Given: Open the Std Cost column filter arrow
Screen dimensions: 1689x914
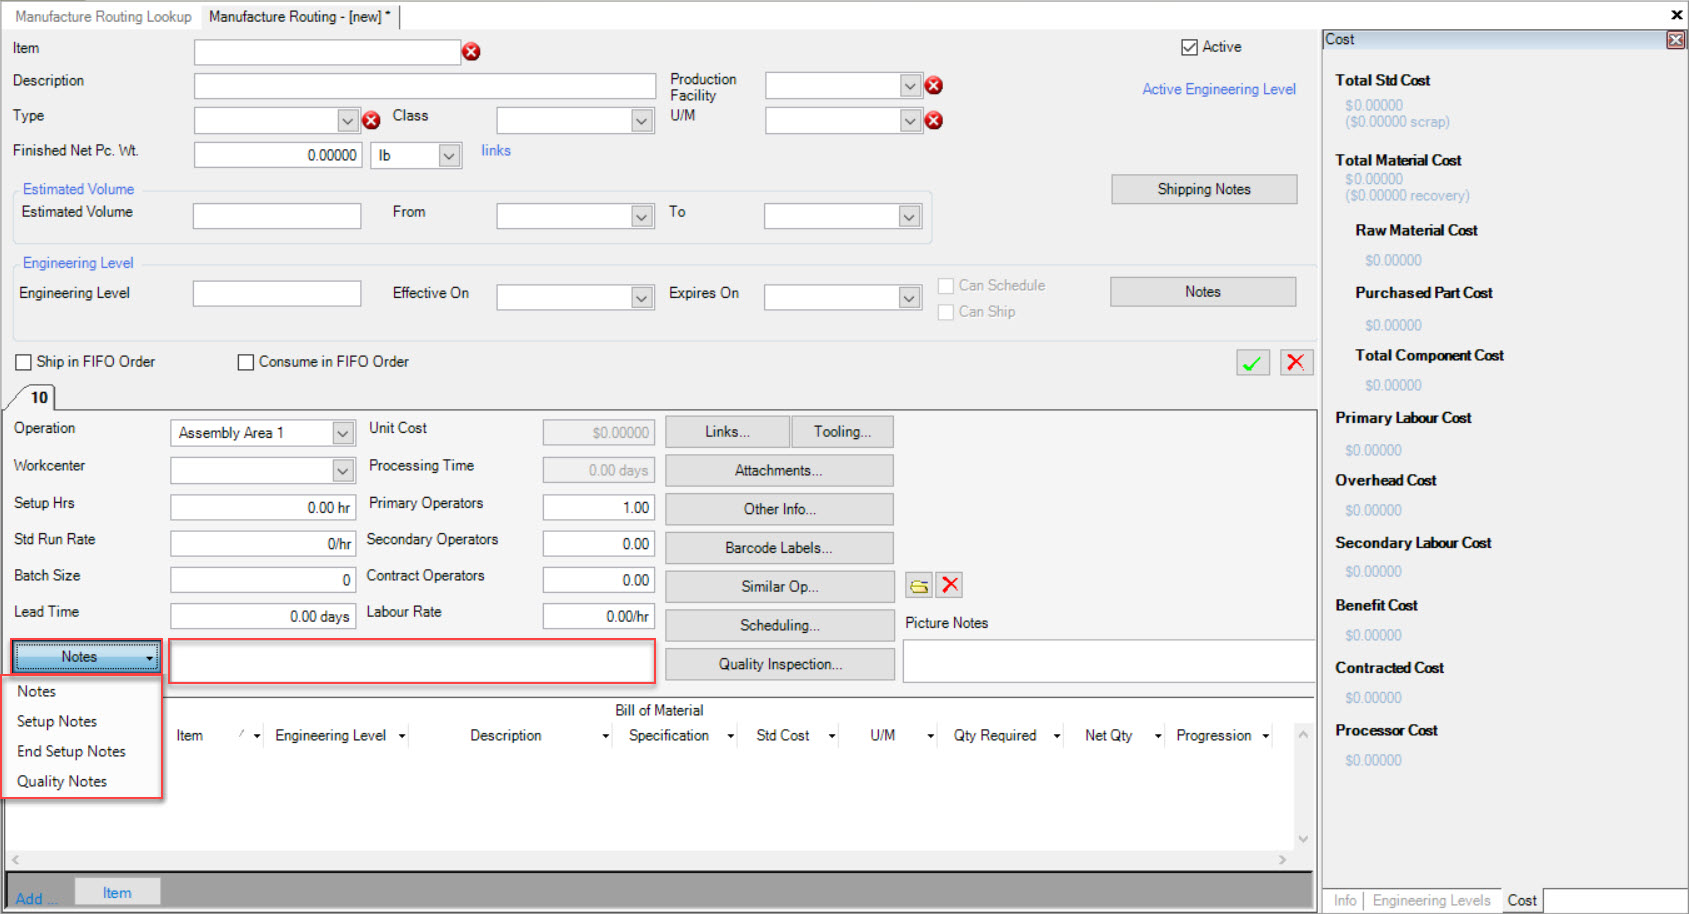Looking at the screenshot, I should (831, 736).
